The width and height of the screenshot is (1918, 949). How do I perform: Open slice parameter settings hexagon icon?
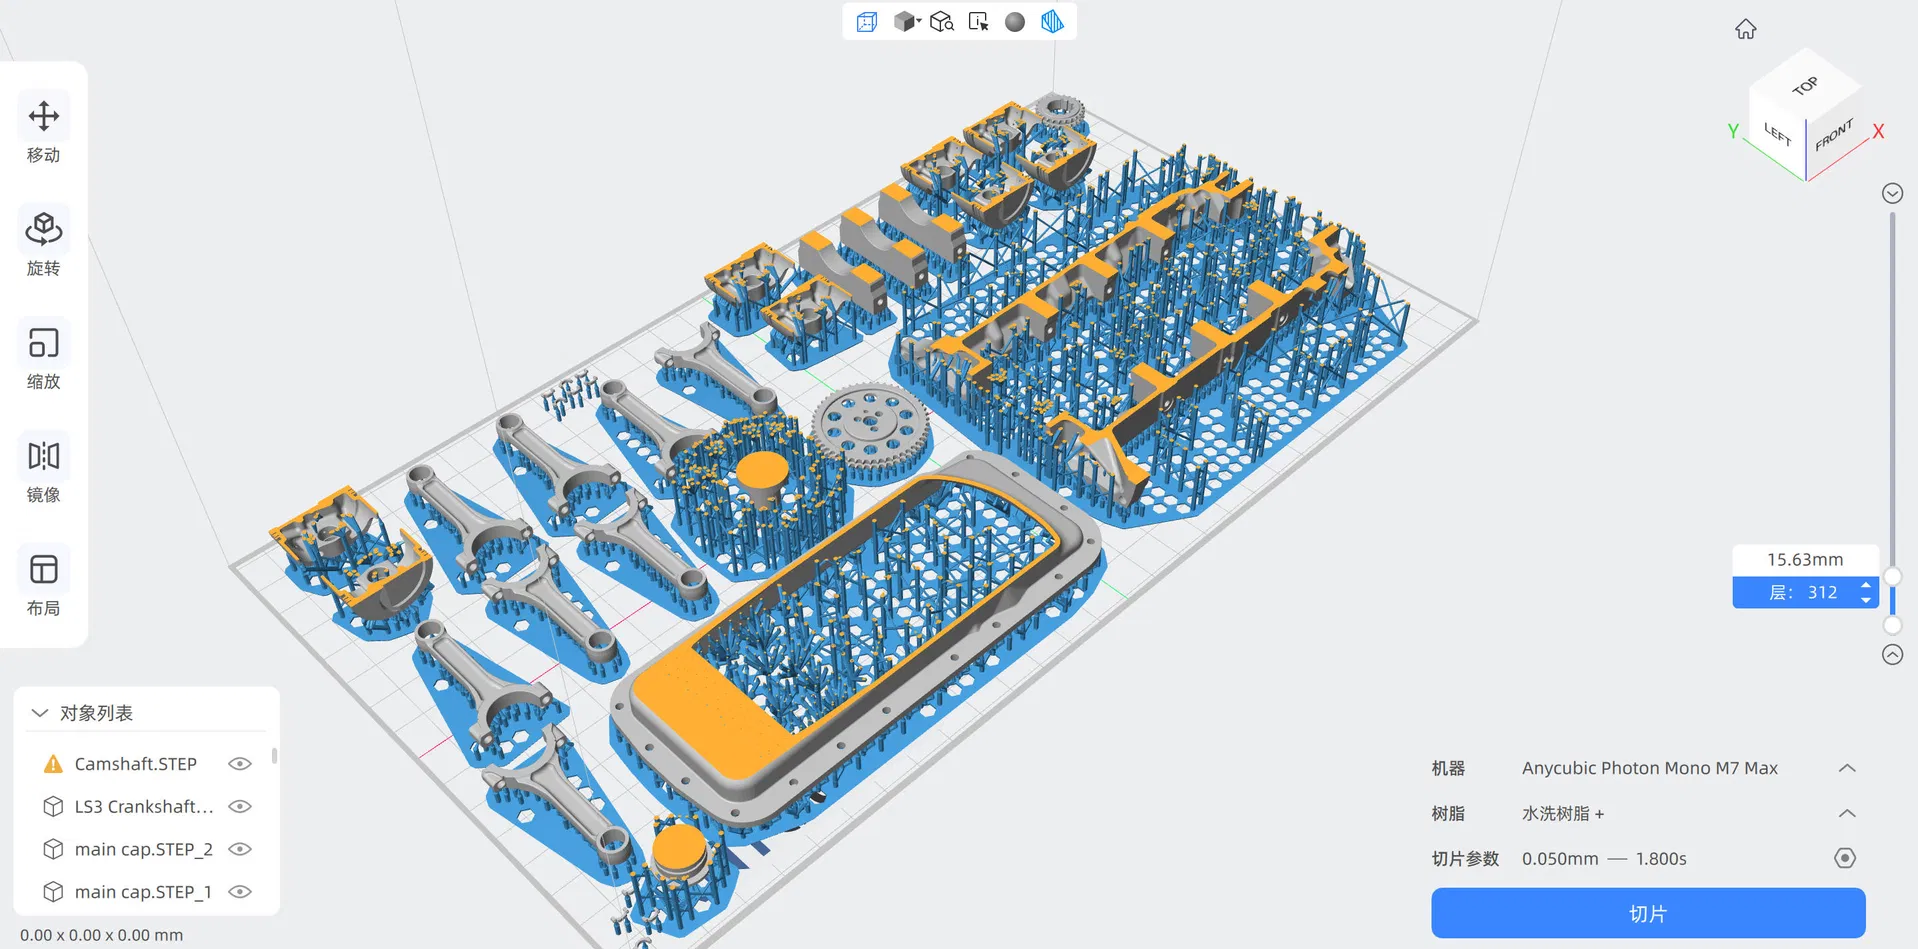1844,858
